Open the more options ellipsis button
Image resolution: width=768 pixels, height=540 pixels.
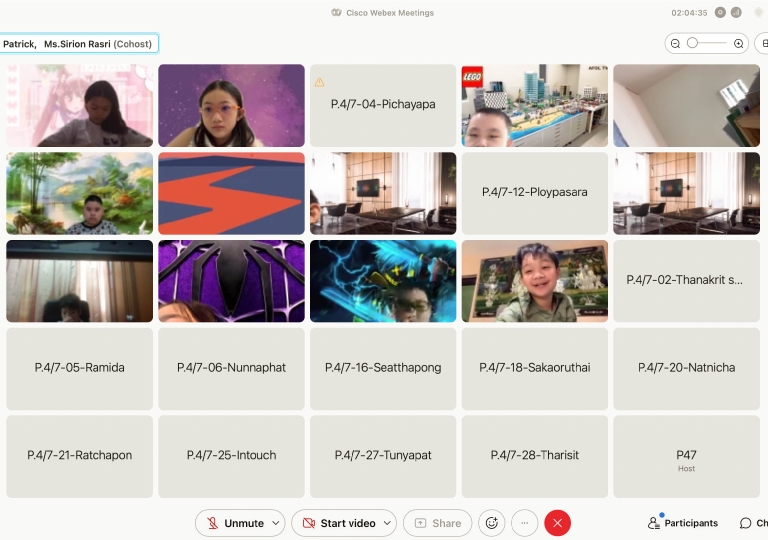coord(525,523)
